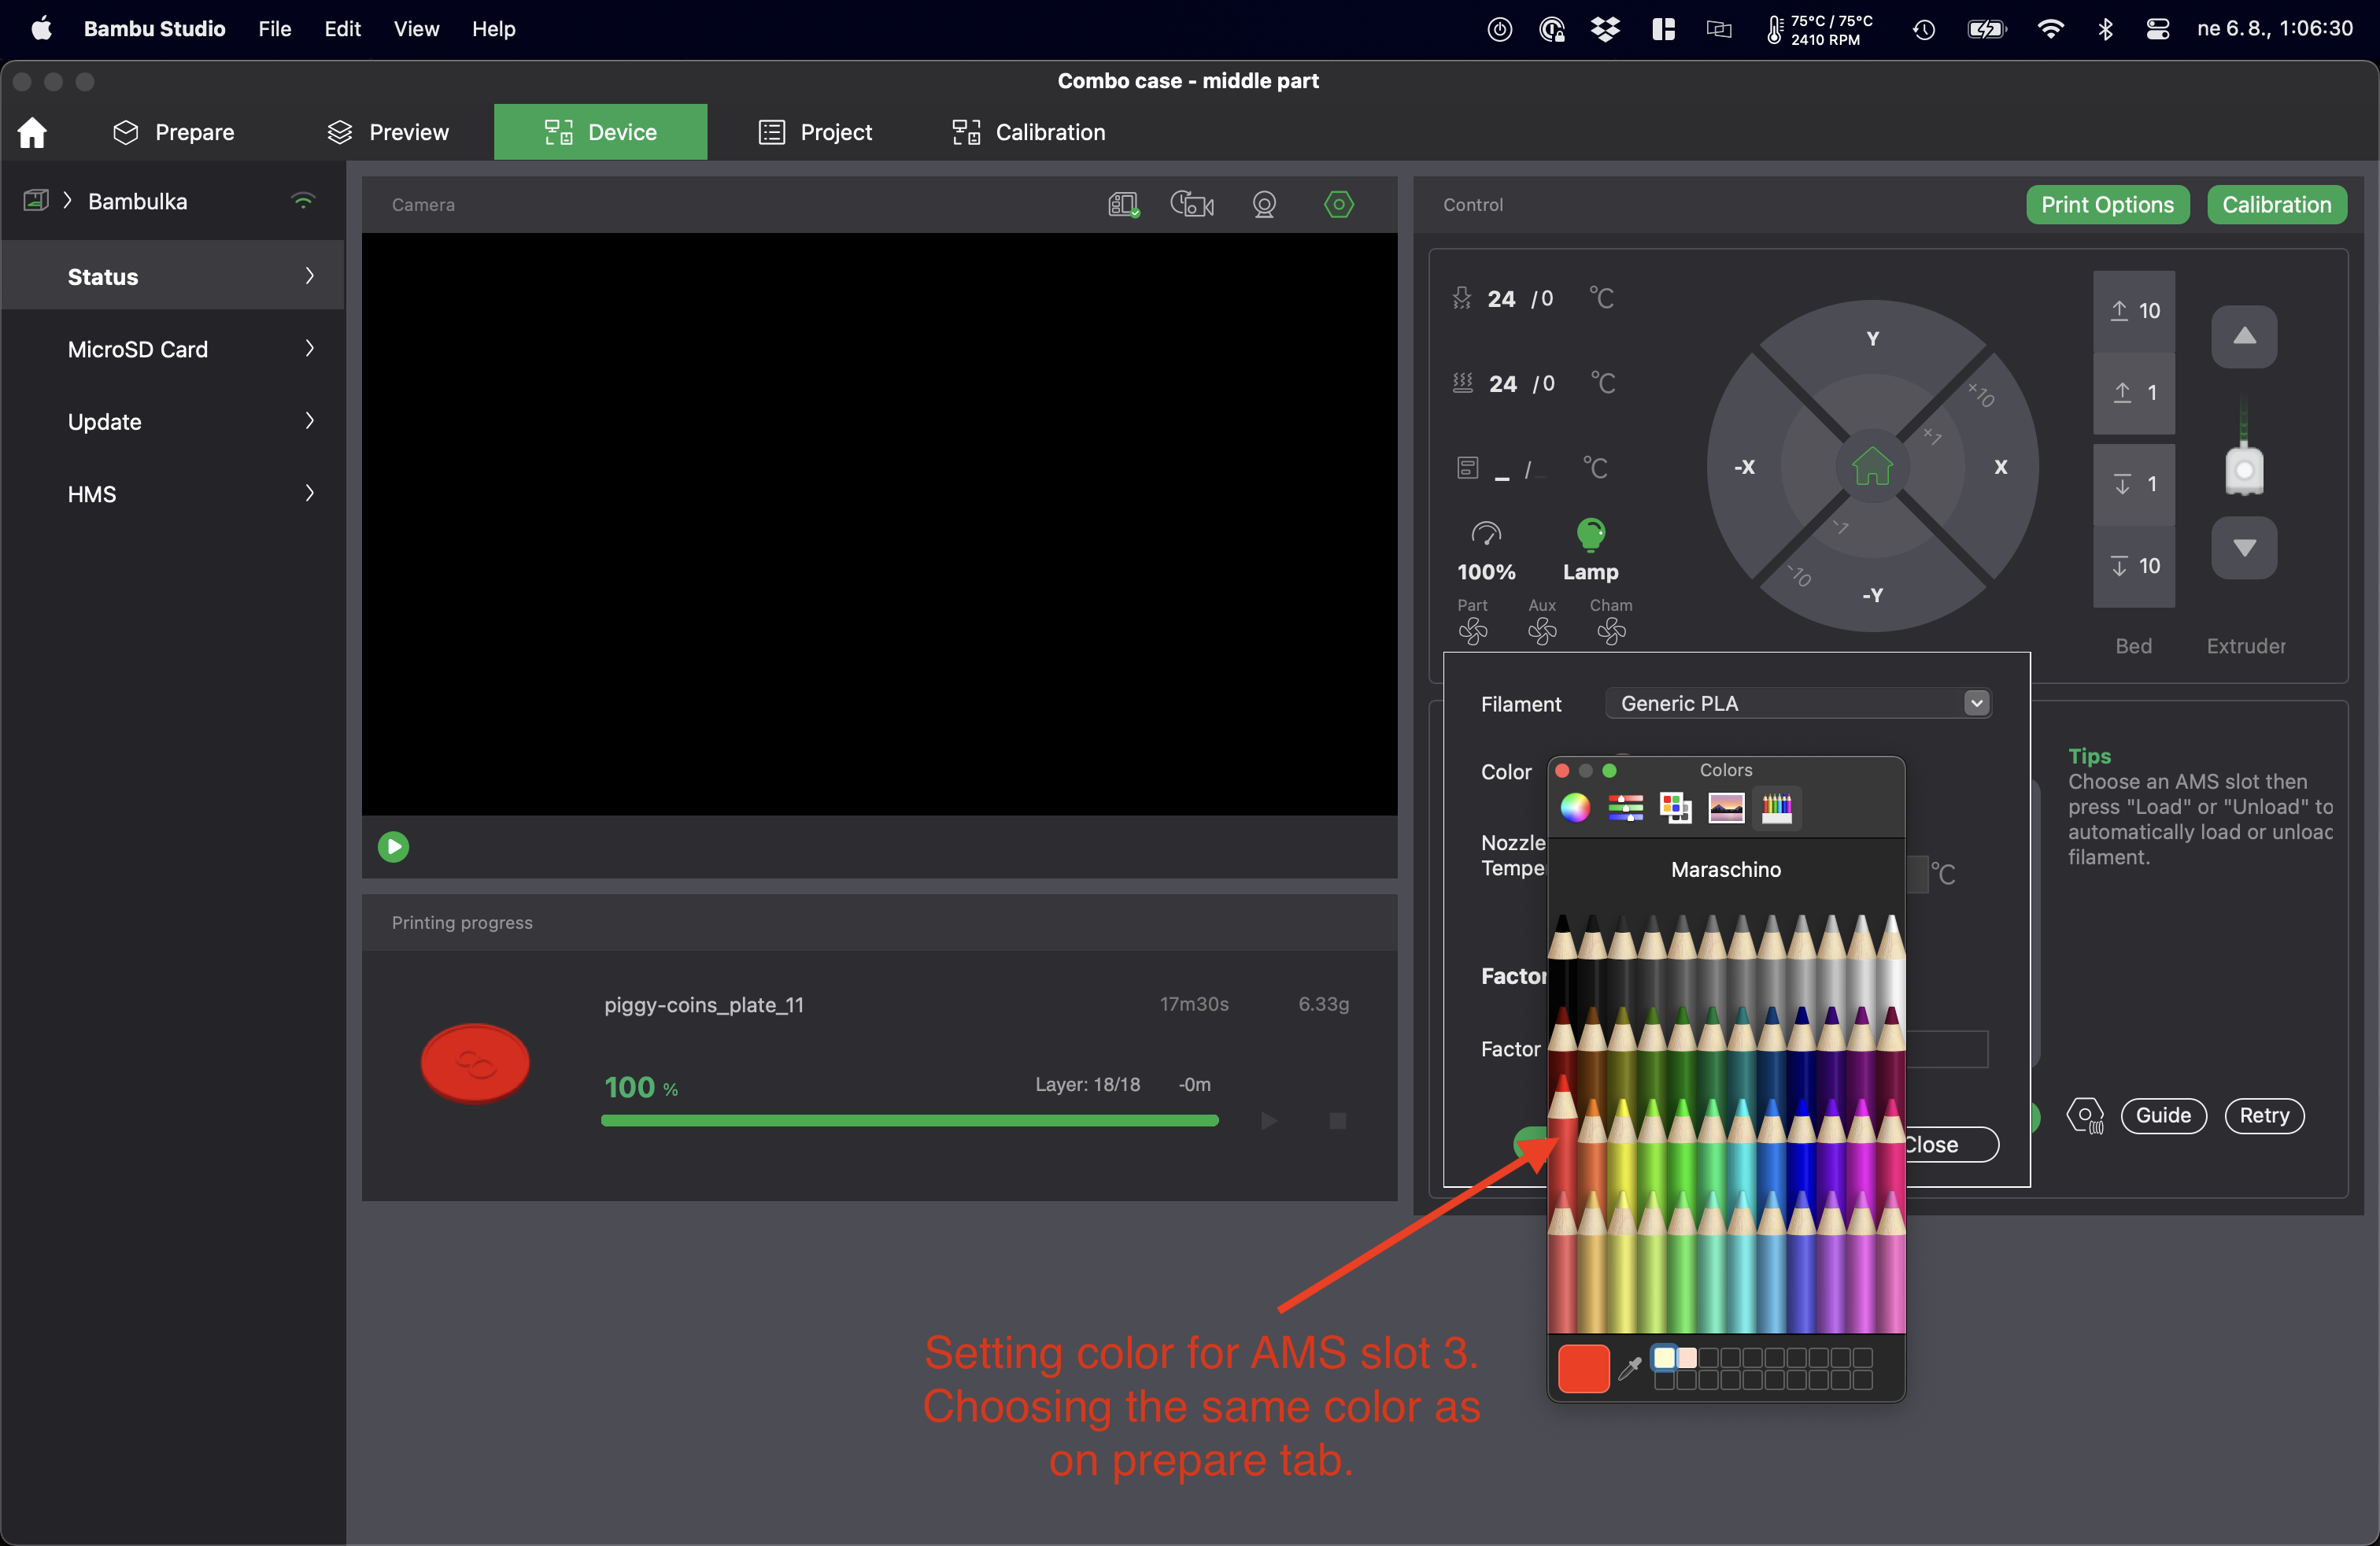2380x1546 pixels.
Task: Click the extruder up arrow button
Action: 2243,336
